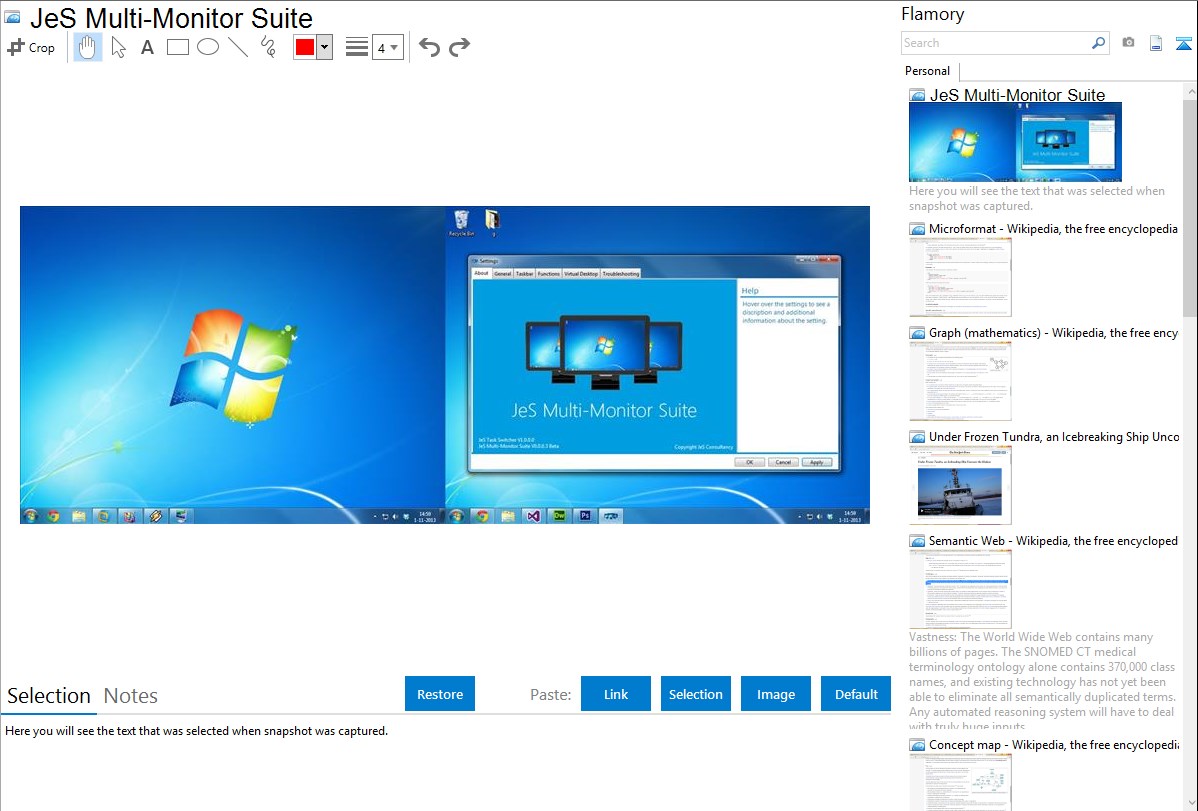Image resolution: width=1198 pixels, height=811 pixels.
Task: Select the Crop tool
Action: point(31,47)
